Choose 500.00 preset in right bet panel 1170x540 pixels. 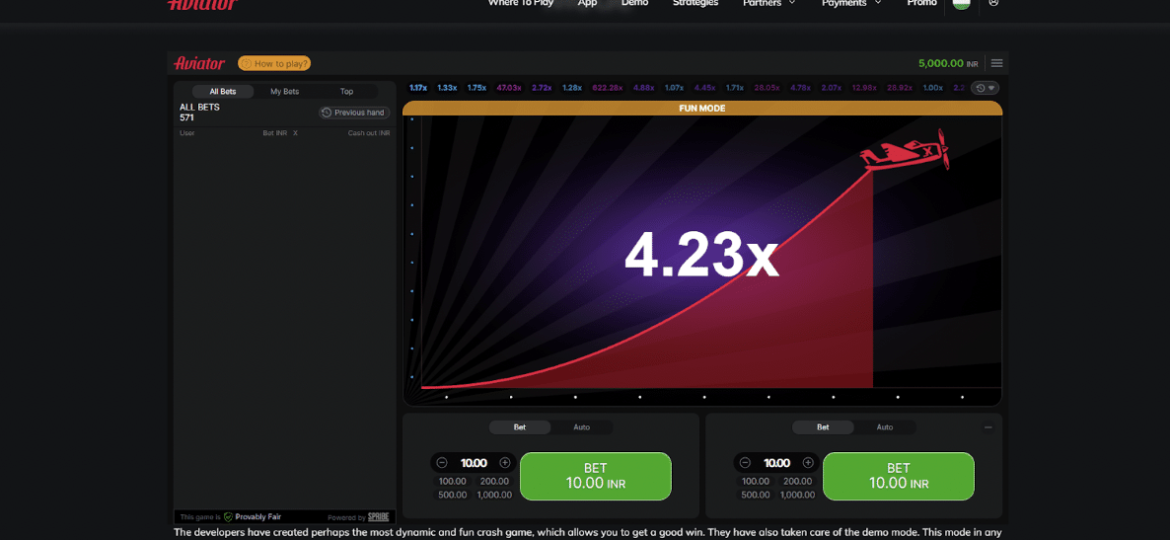point(755,495)
